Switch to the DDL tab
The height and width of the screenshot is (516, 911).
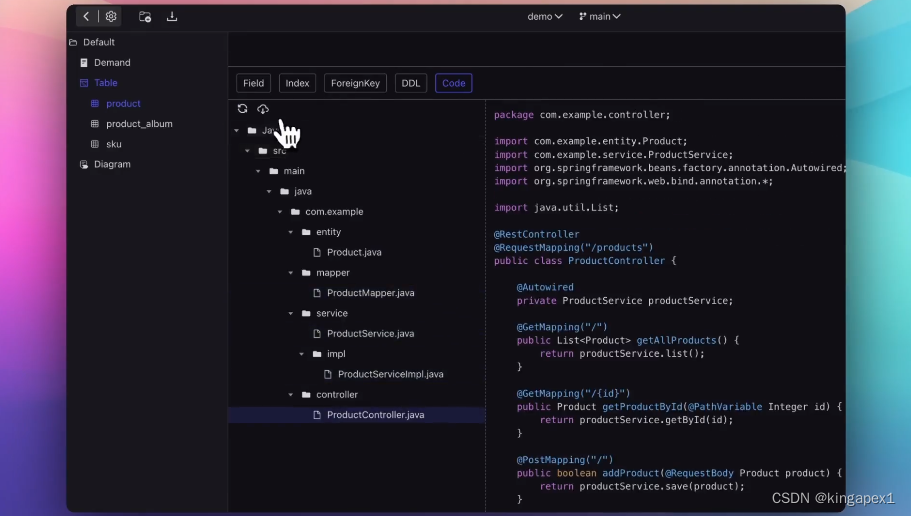(x=411, y=83)
